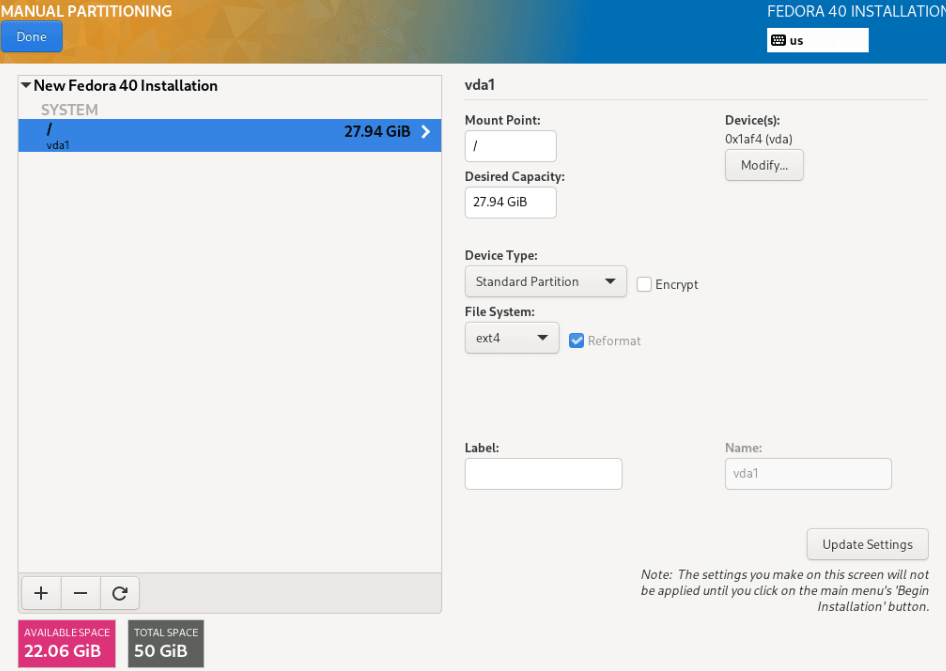
Task: Click the vda1 heading in details panel
Action: click(x=480, y=85)
